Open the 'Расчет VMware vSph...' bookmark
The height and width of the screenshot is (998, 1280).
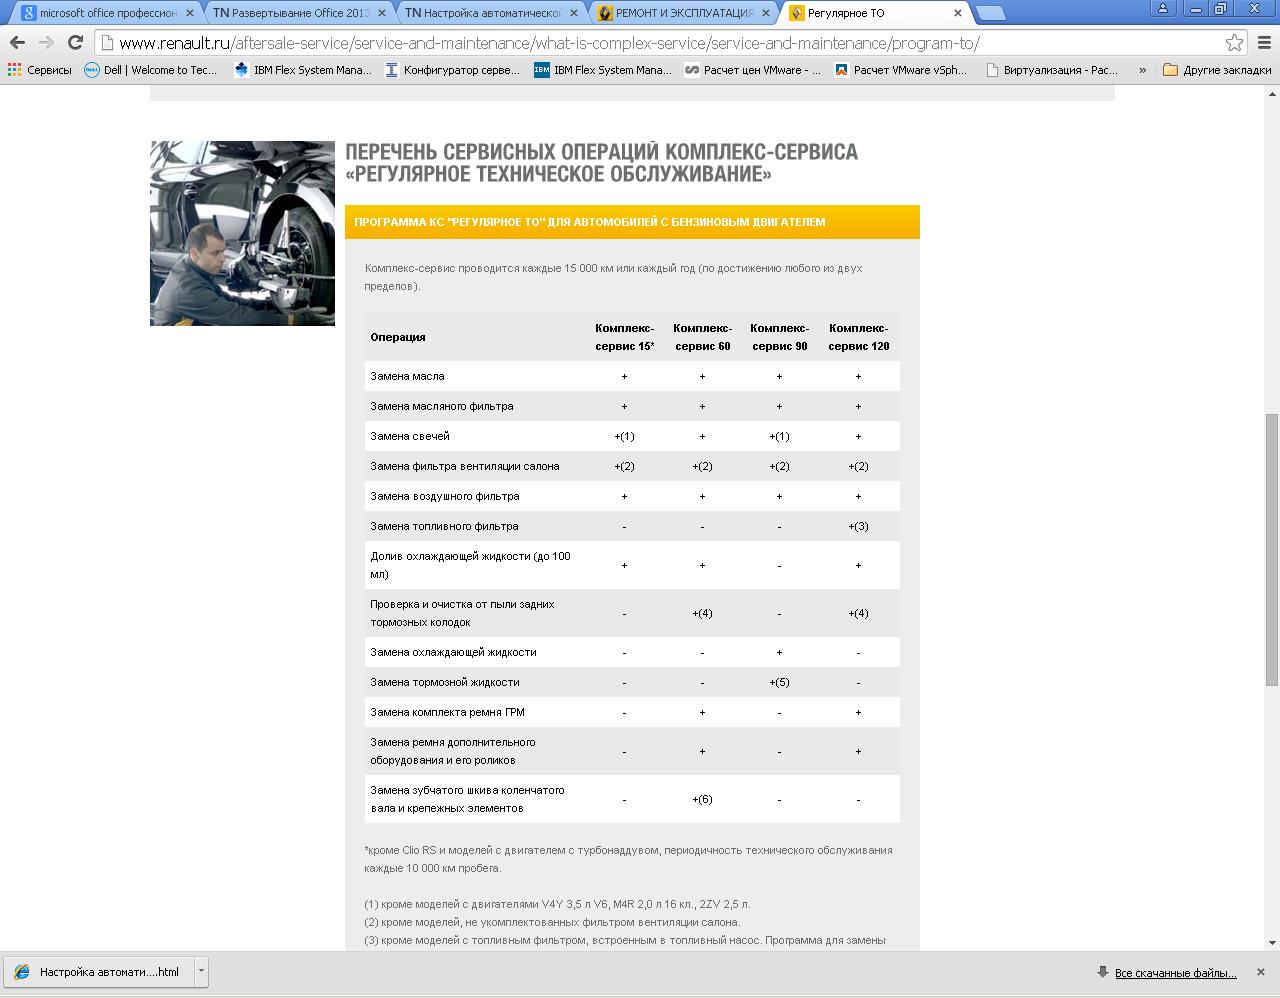902,70
